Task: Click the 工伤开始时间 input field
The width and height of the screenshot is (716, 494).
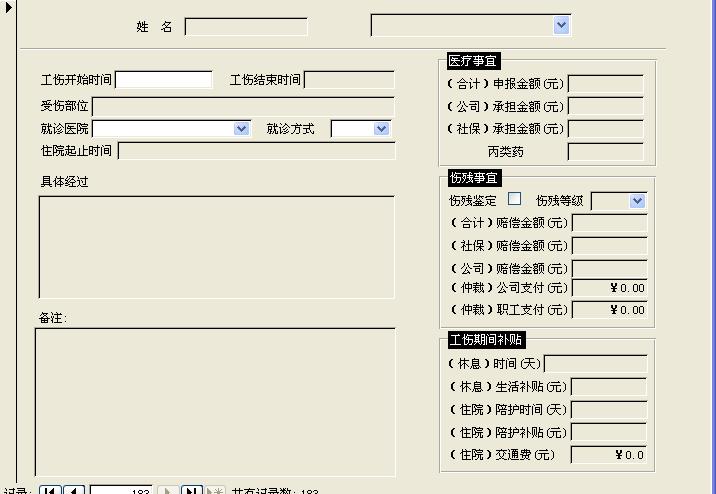Action: coord(164,80)
